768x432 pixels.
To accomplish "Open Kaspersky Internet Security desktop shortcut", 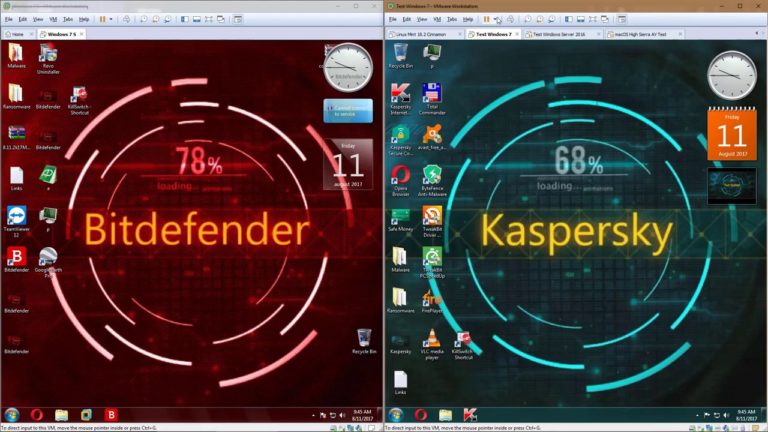I will (401, 99).
